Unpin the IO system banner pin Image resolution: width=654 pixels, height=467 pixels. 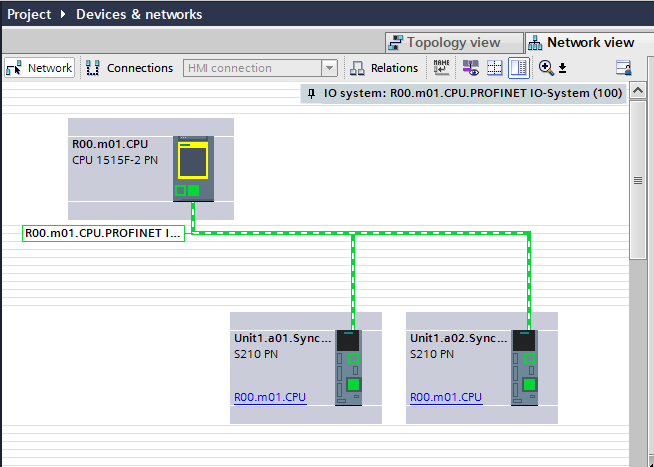[311, 93]
